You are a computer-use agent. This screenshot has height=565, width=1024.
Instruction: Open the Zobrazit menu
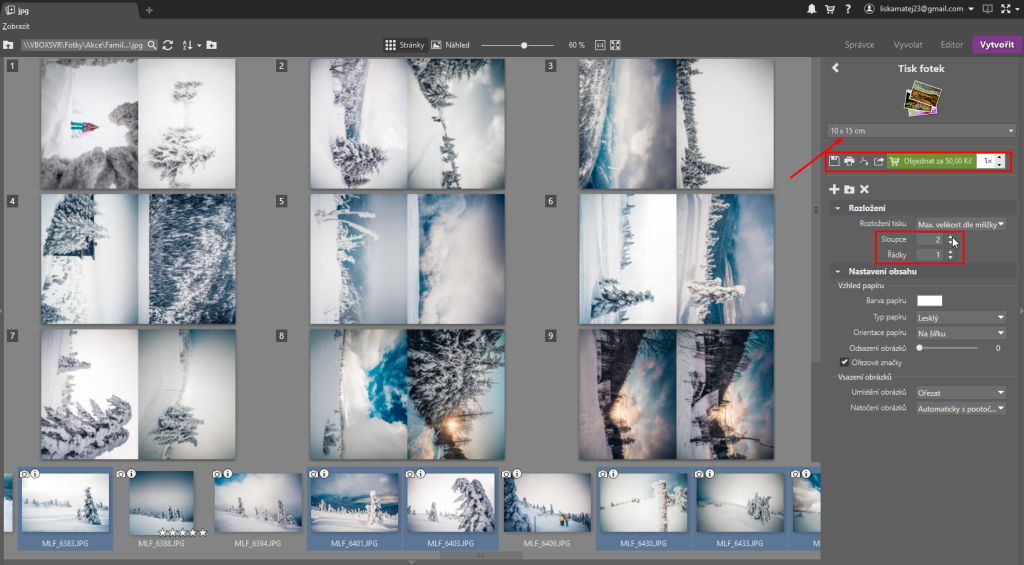16,27
